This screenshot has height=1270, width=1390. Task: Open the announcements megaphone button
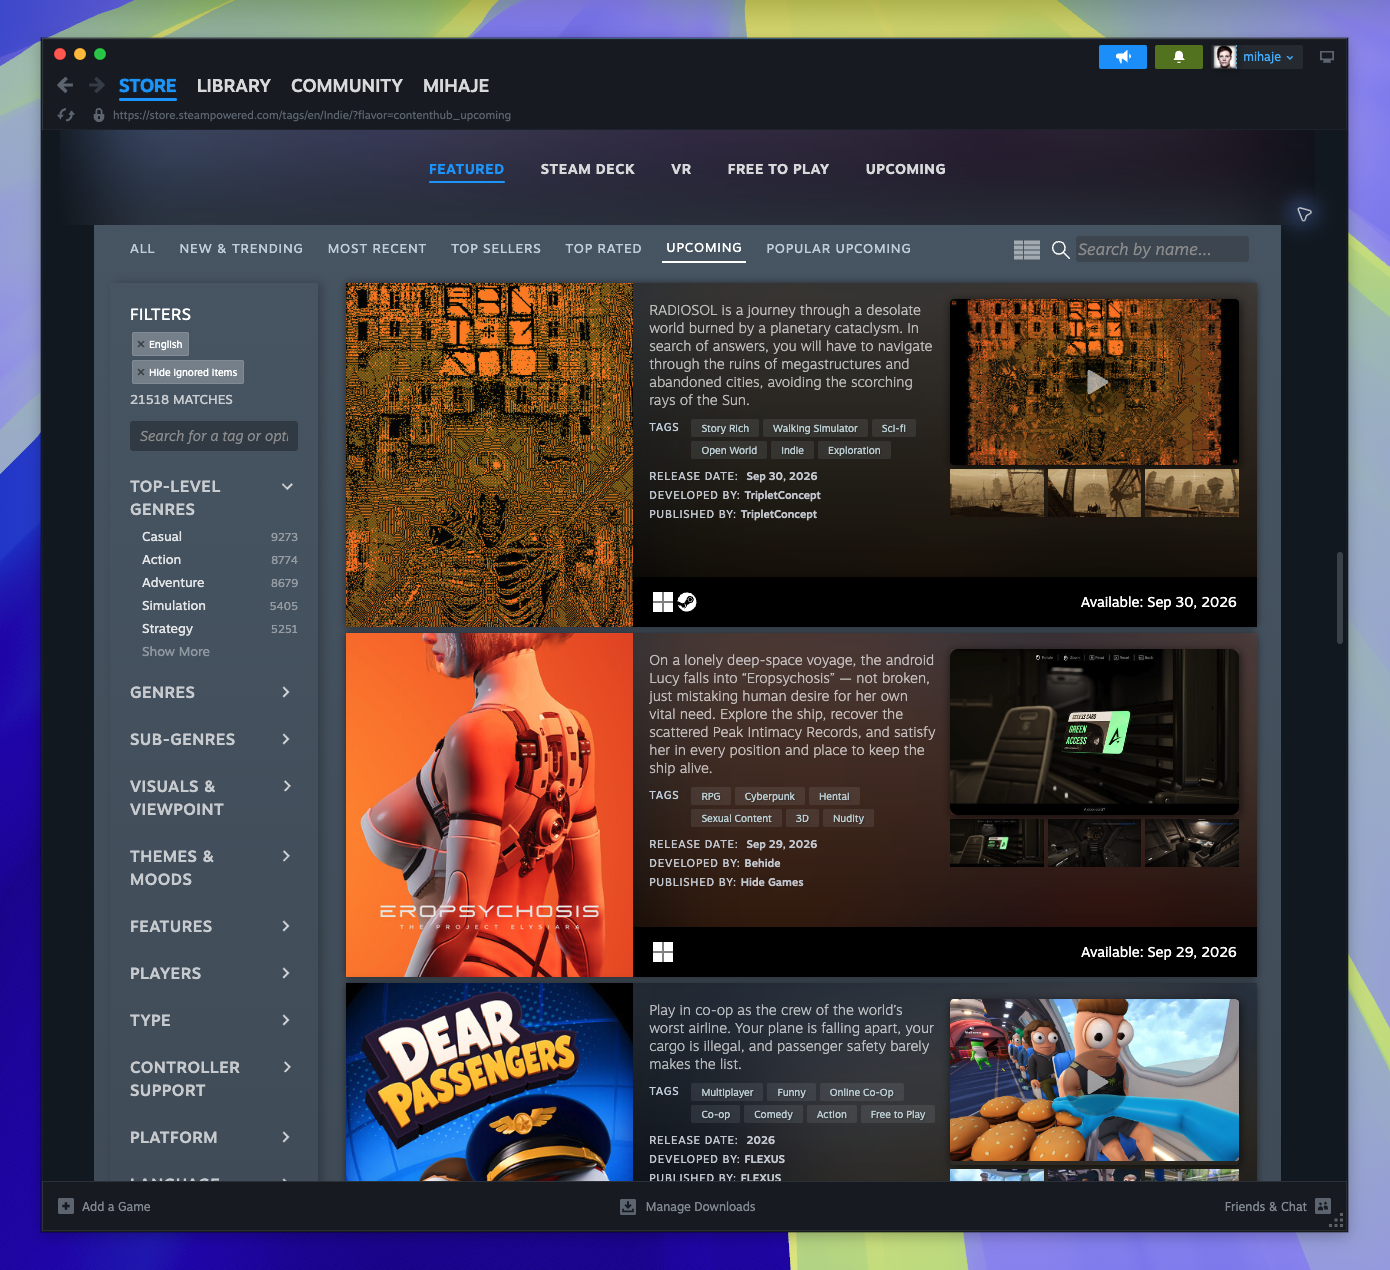pos(1123,57)
